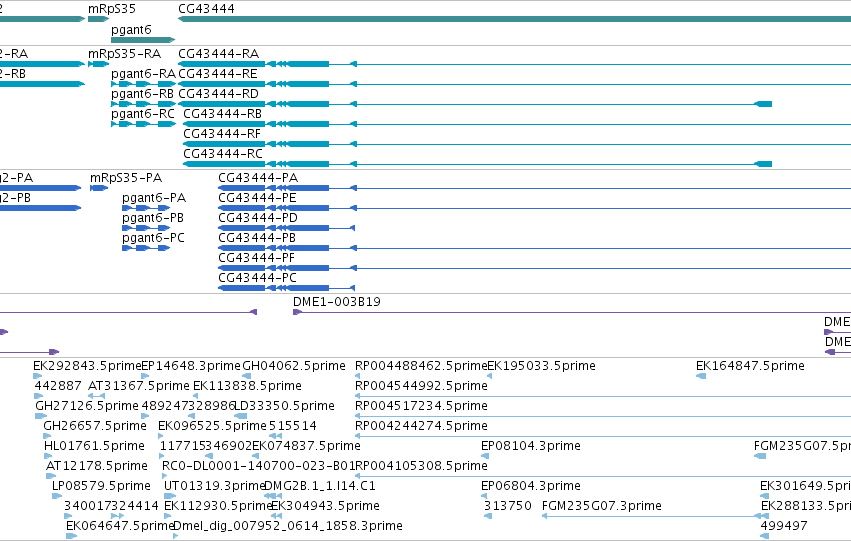Select the 313750 feature label
Screen dimensions: 851x541
pyautogui.click(x=508, y=506)
